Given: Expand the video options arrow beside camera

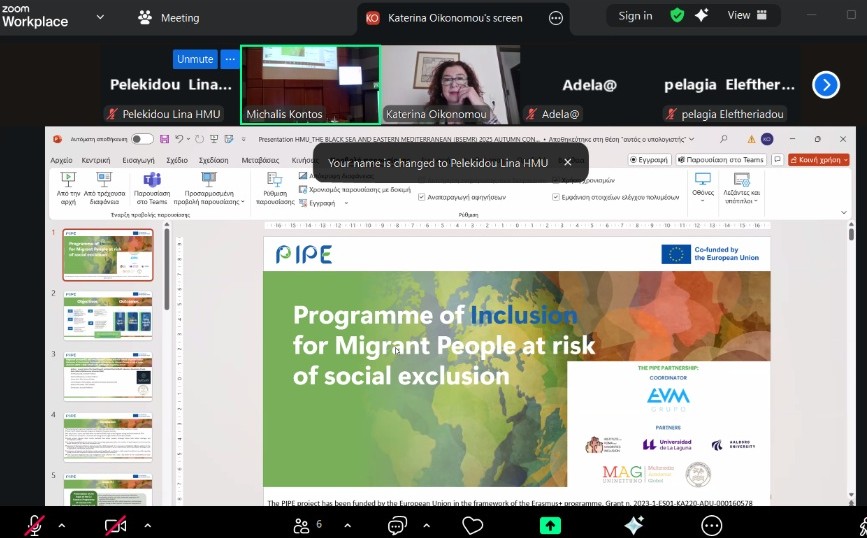Looking at the screenshot, I should tap(147, 525).
